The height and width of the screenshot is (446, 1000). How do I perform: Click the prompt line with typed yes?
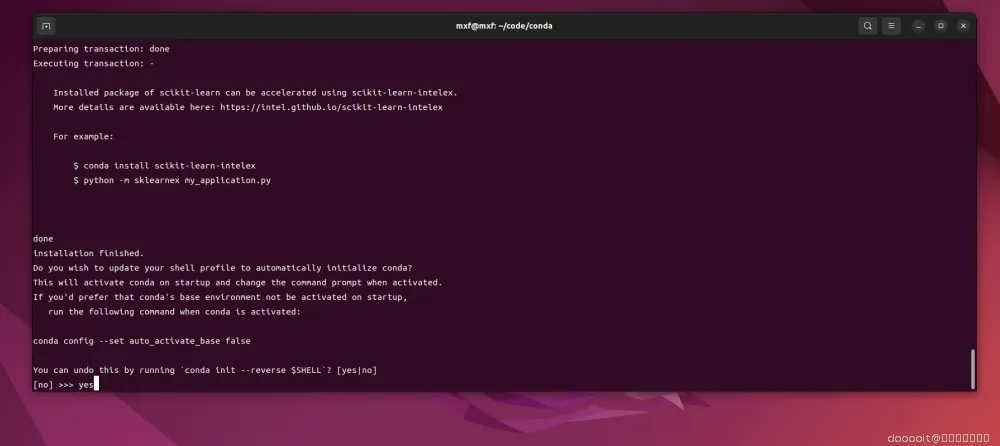(x=66, y=385)
